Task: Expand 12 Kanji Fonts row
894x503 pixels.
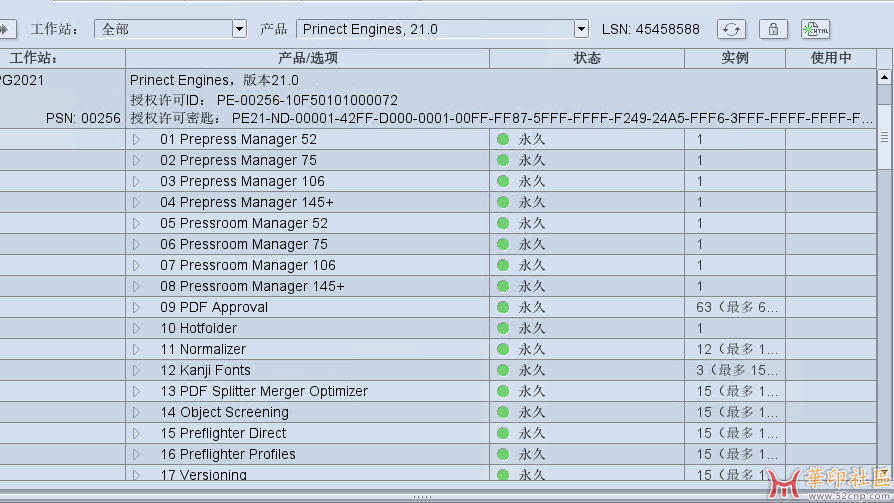Action: 136,370
